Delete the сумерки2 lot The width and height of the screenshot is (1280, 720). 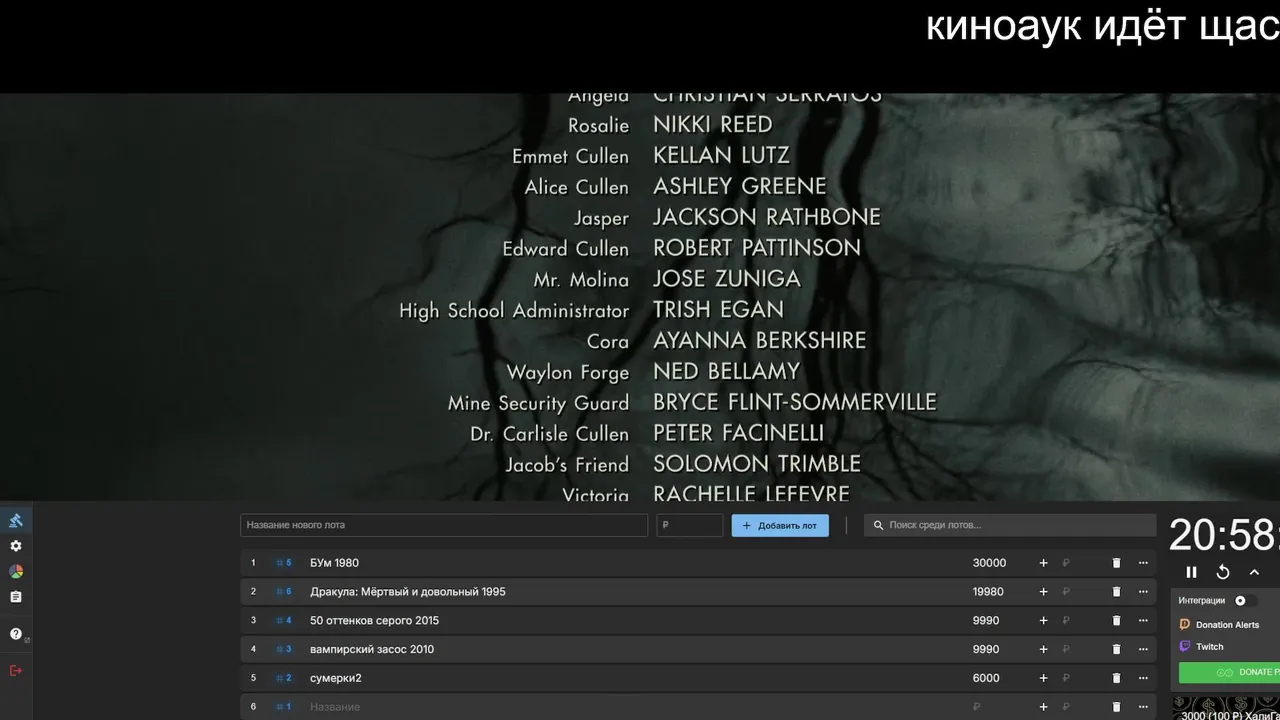click(x=1117, y=678)
